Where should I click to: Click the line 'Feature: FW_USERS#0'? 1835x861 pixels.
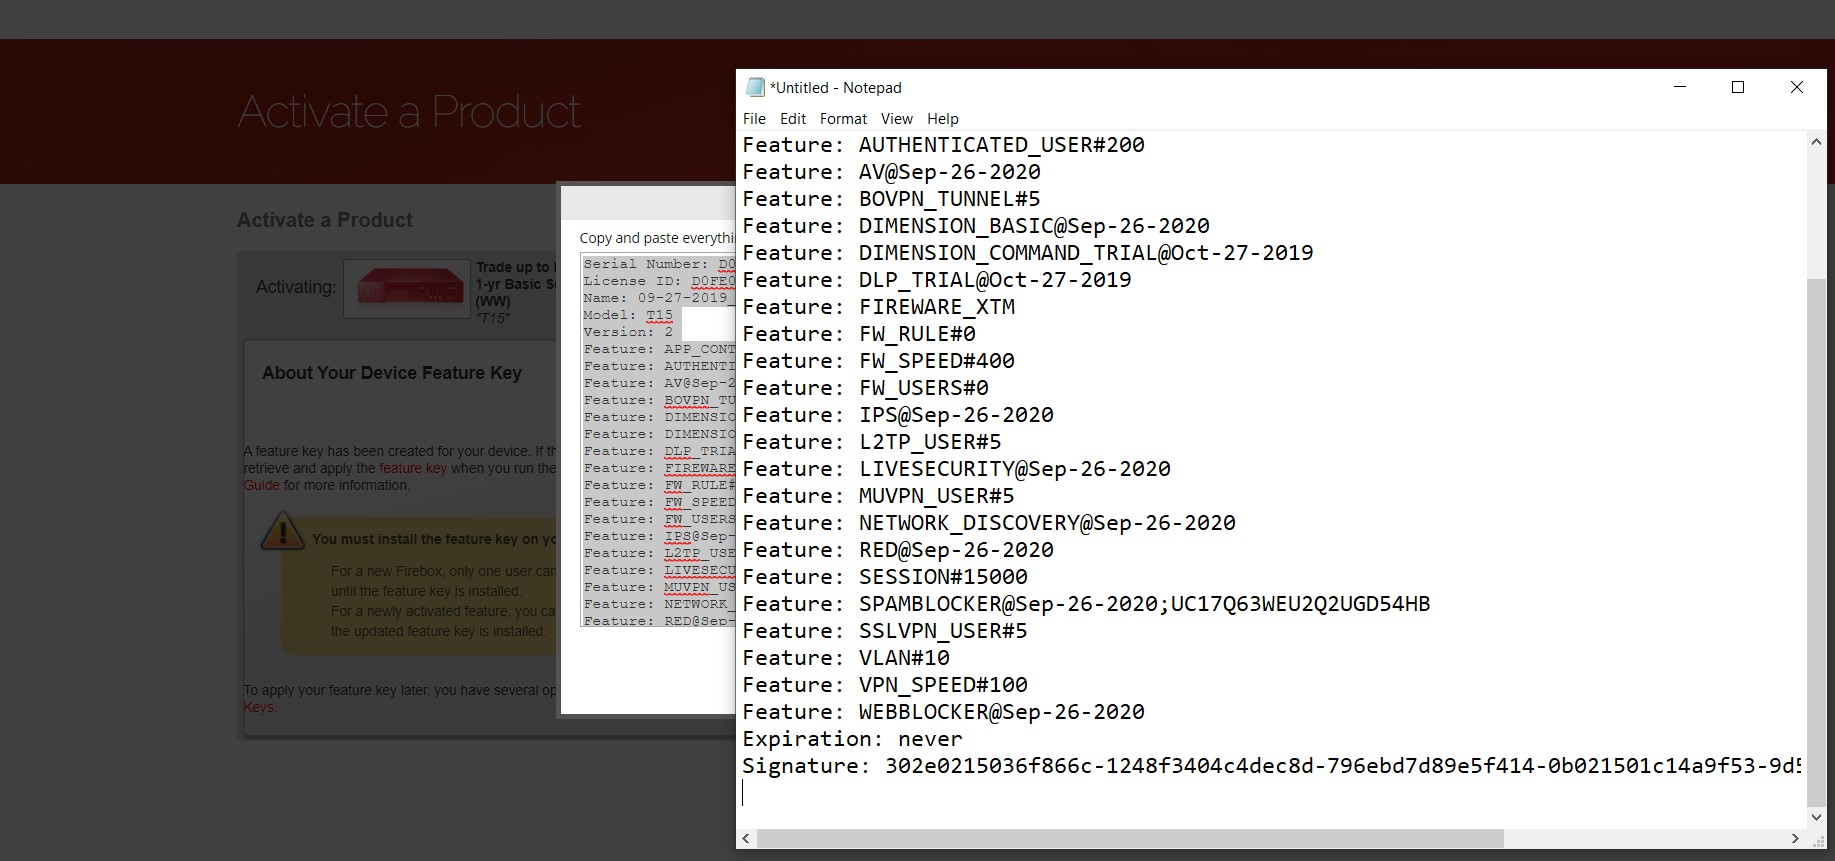[865, 388]
